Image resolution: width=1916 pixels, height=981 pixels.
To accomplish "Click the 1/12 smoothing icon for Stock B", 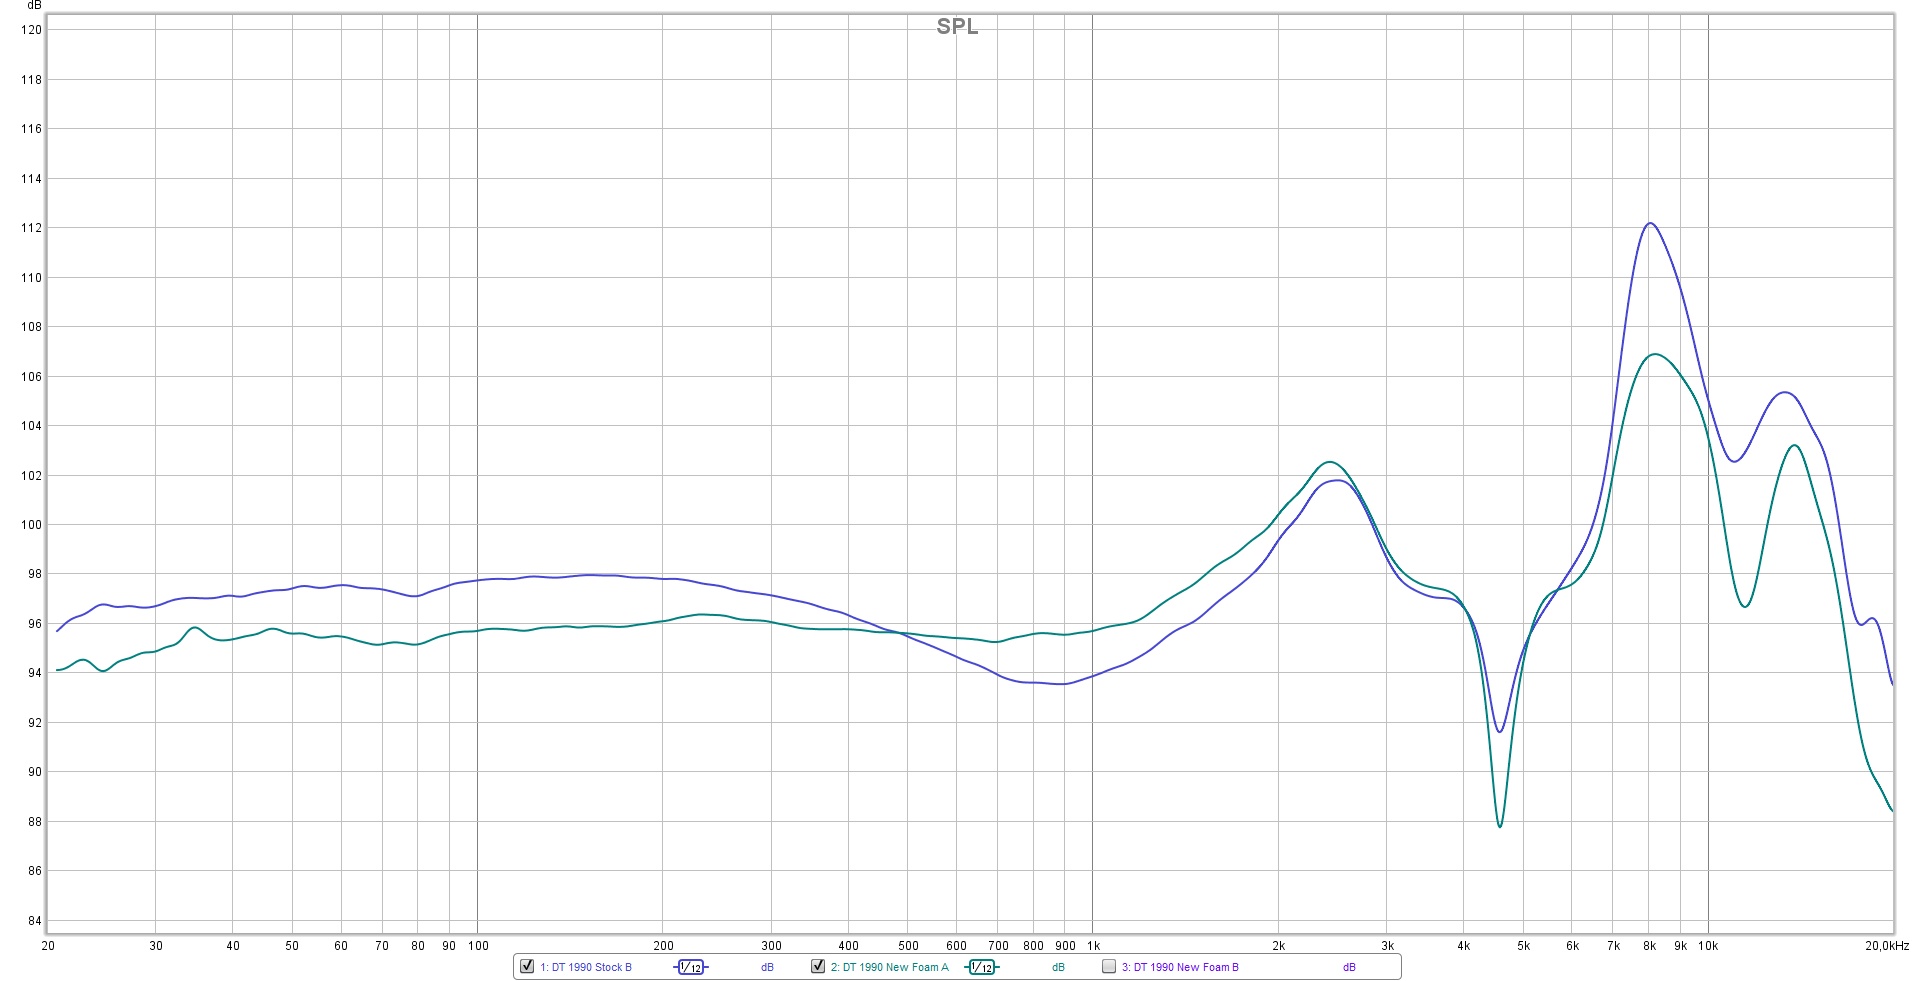I will click(691, 967).
